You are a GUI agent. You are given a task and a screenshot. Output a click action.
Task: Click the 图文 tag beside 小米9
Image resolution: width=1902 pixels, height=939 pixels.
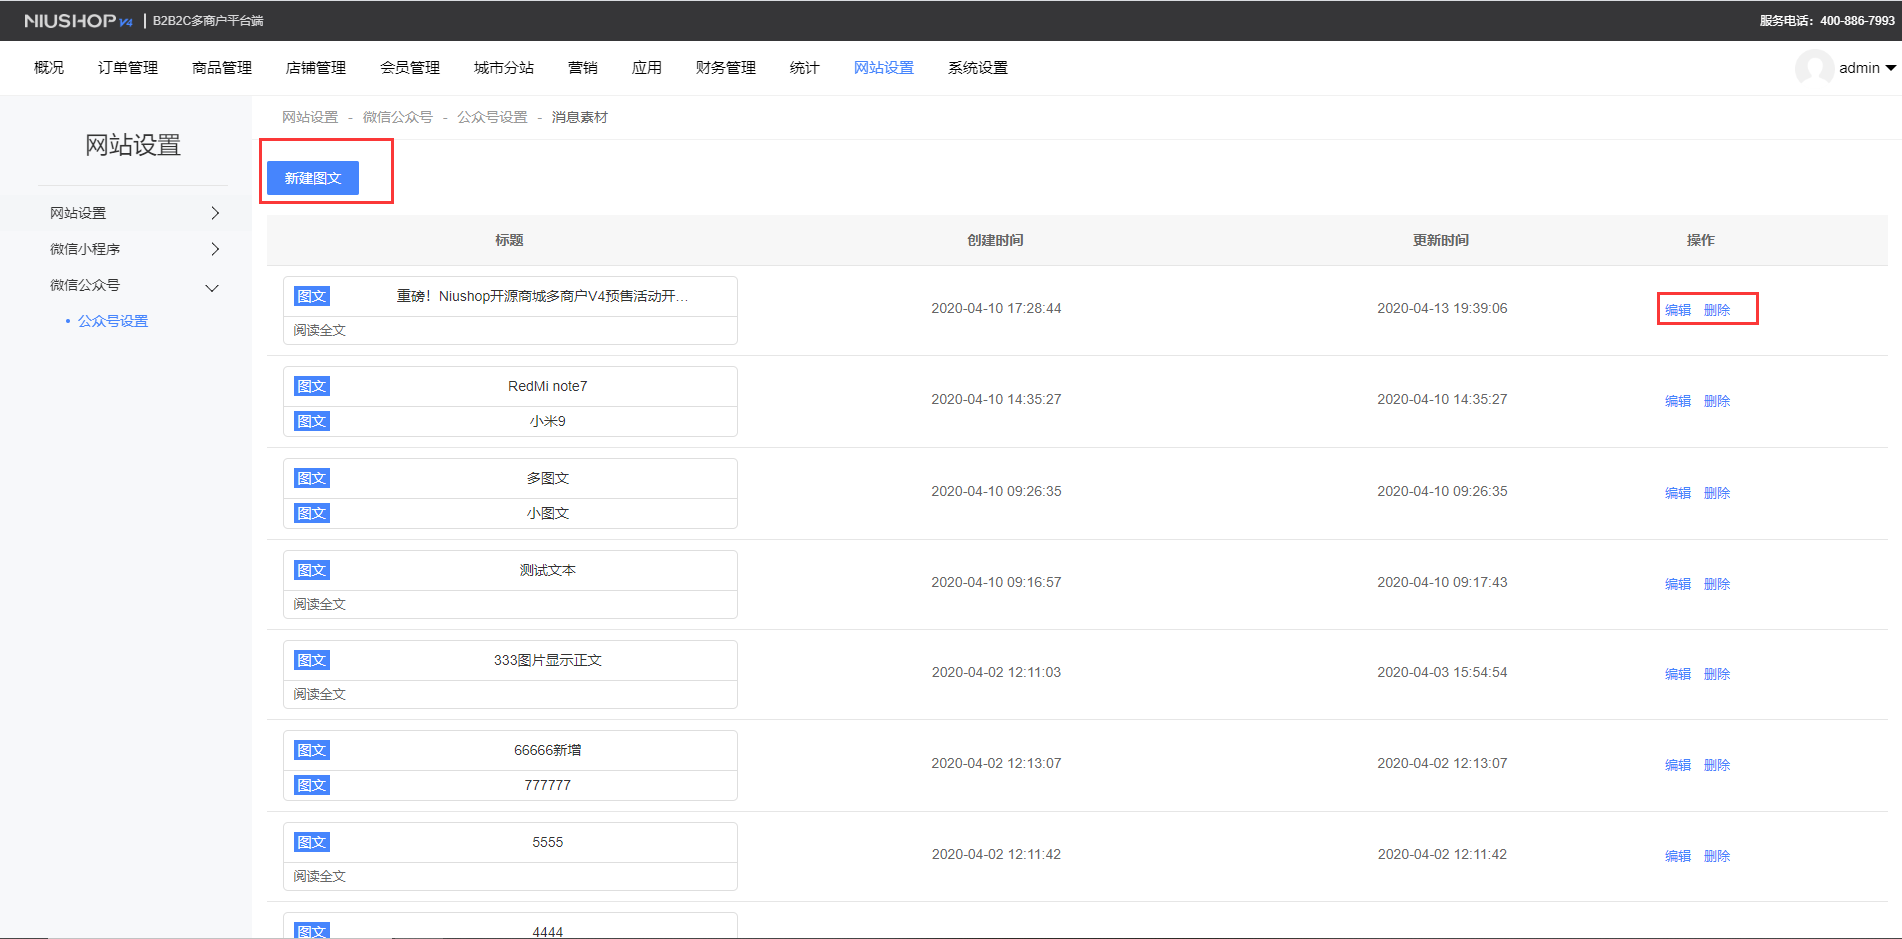(x=312, y=421)
